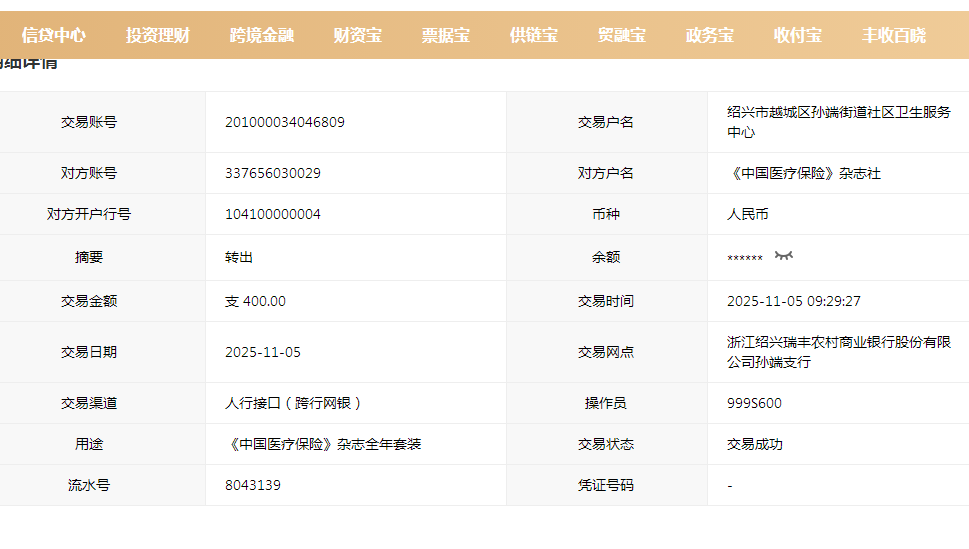Open the 投资理财 menu
The image size is (969, 549).
point(158,35)
